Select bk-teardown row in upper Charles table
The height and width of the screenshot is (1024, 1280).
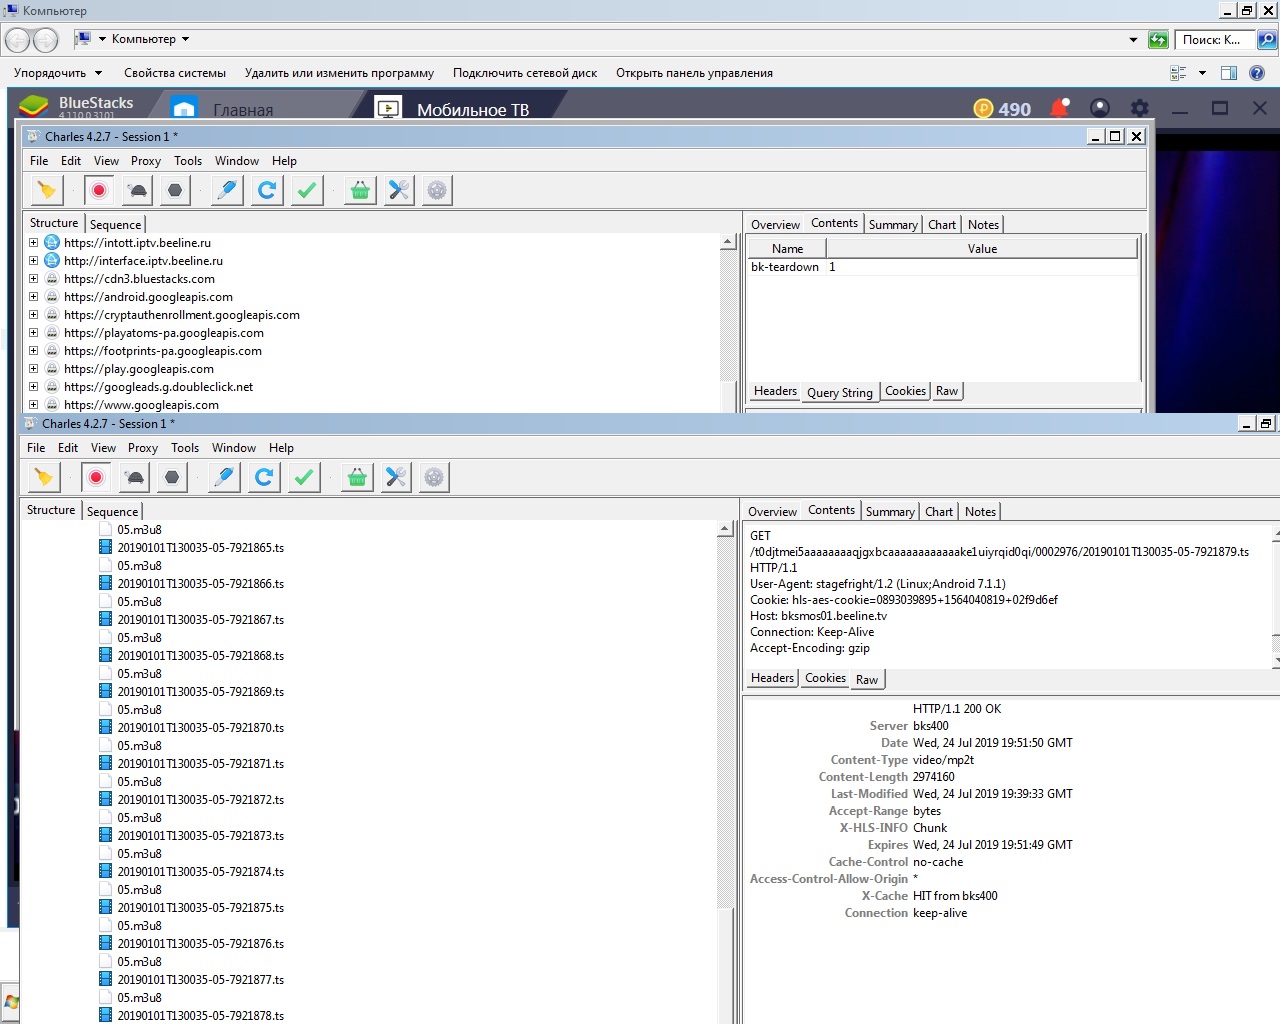coord(943,267)
